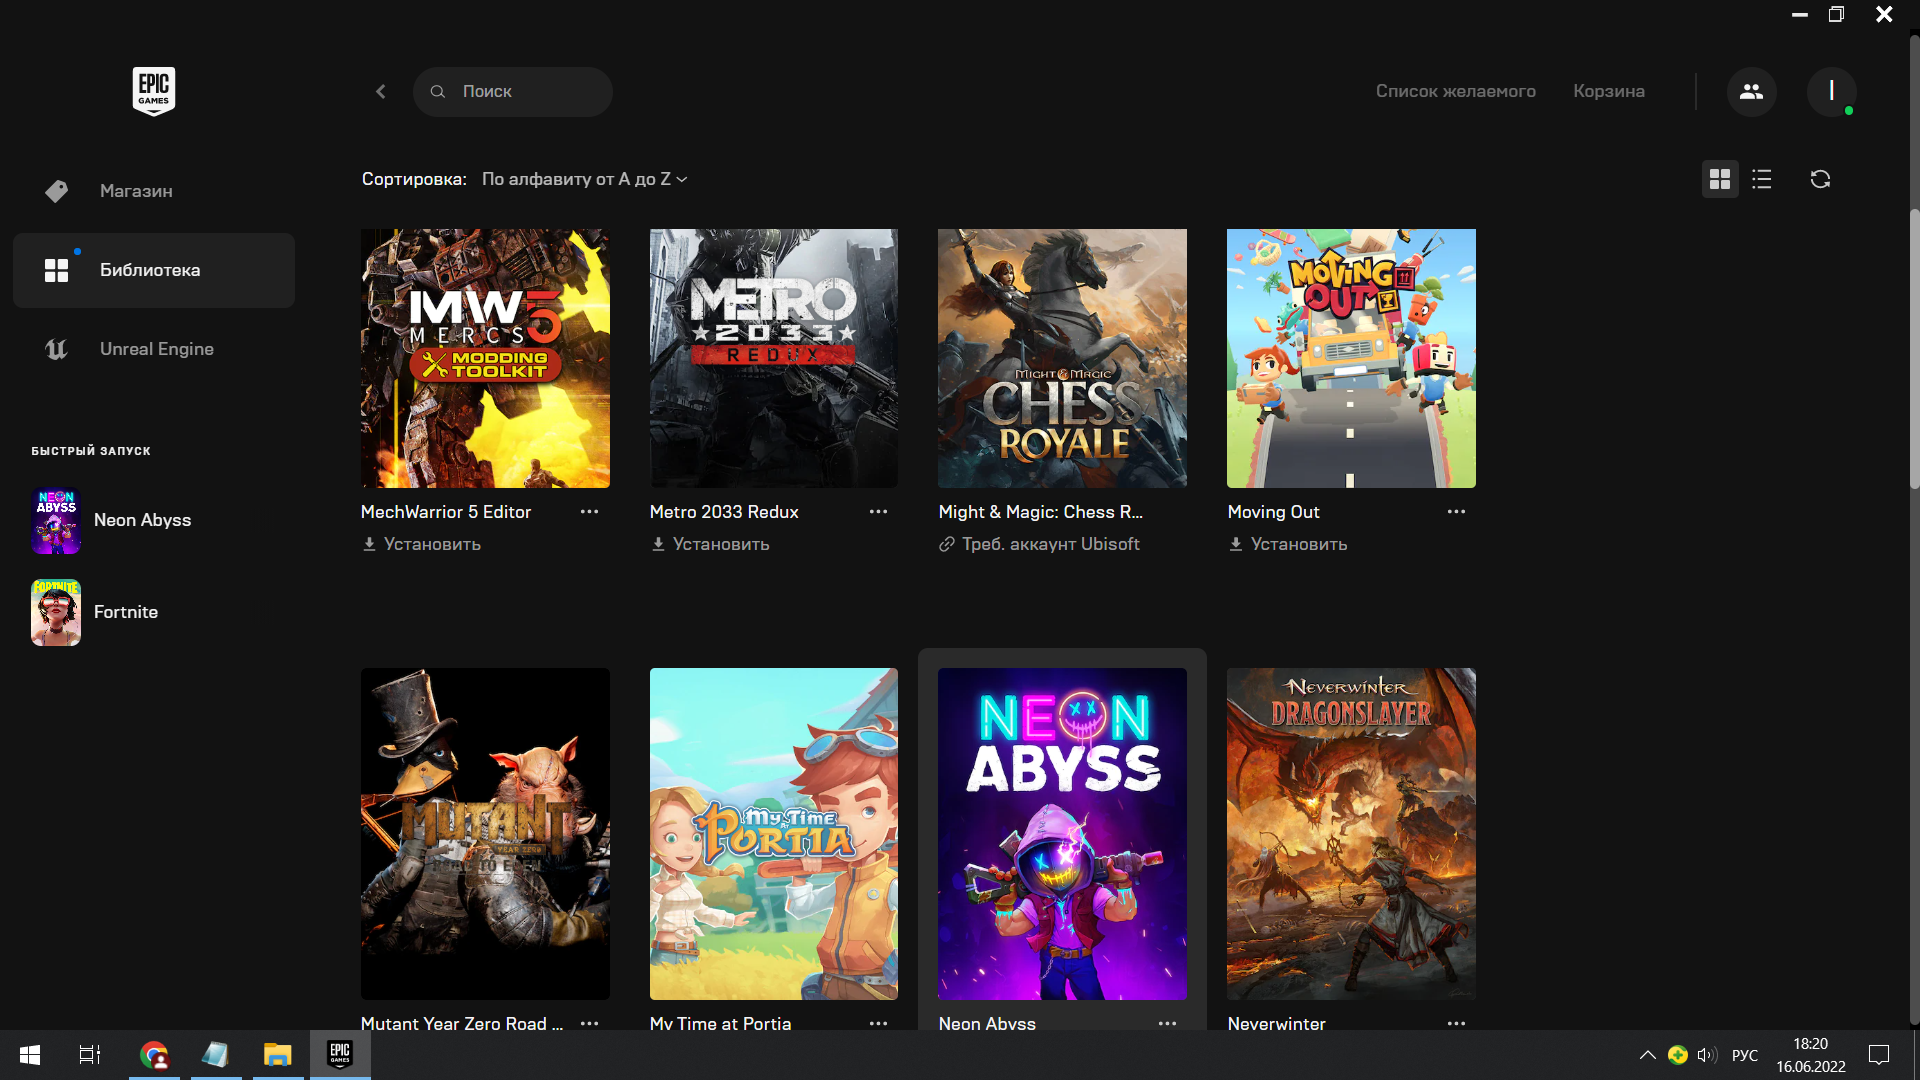Switch to grid view
This screenshot has height=1080, width=1920.
click(x=1720, y=179)
